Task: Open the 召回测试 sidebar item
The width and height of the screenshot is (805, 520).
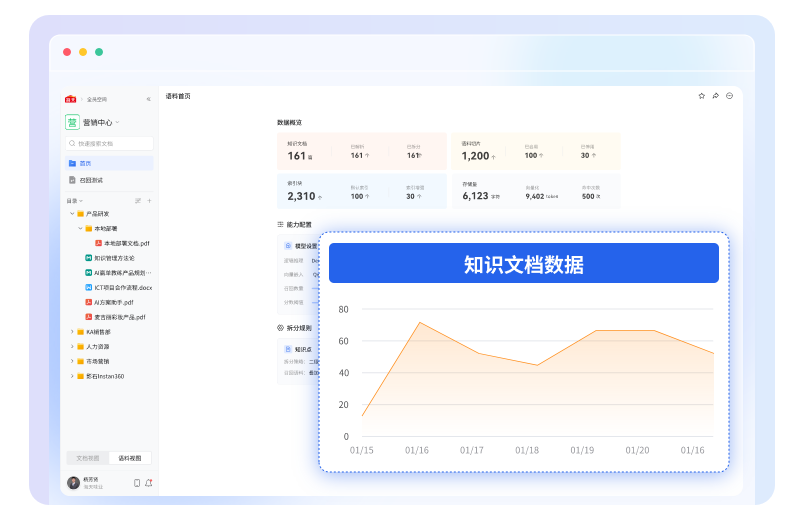Action: [x=109, y=180]
